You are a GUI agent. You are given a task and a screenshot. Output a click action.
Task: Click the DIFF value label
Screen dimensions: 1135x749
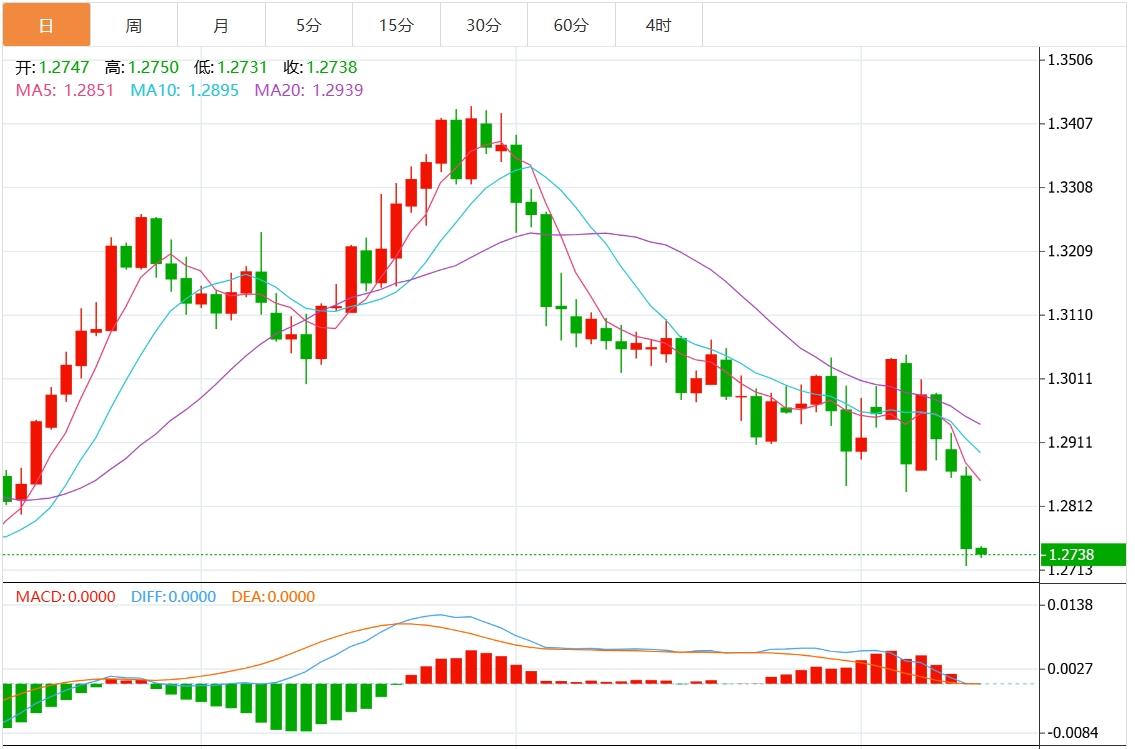[x=173, y=597]
